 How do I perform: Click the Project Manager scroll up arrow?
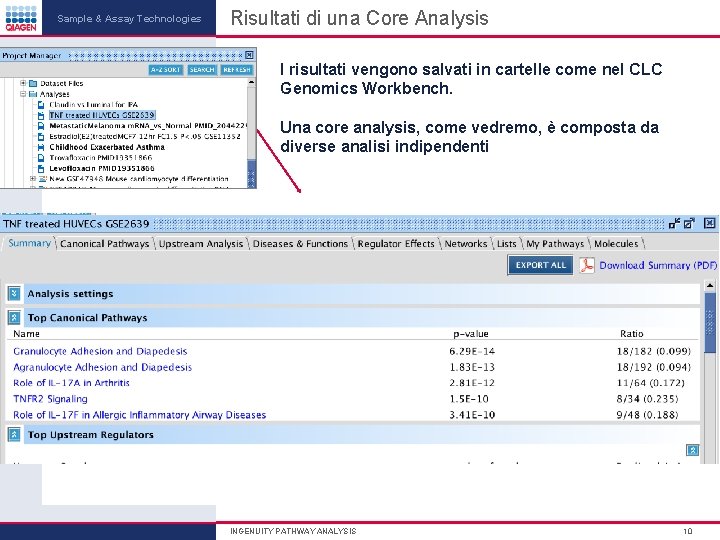[251, 82]
